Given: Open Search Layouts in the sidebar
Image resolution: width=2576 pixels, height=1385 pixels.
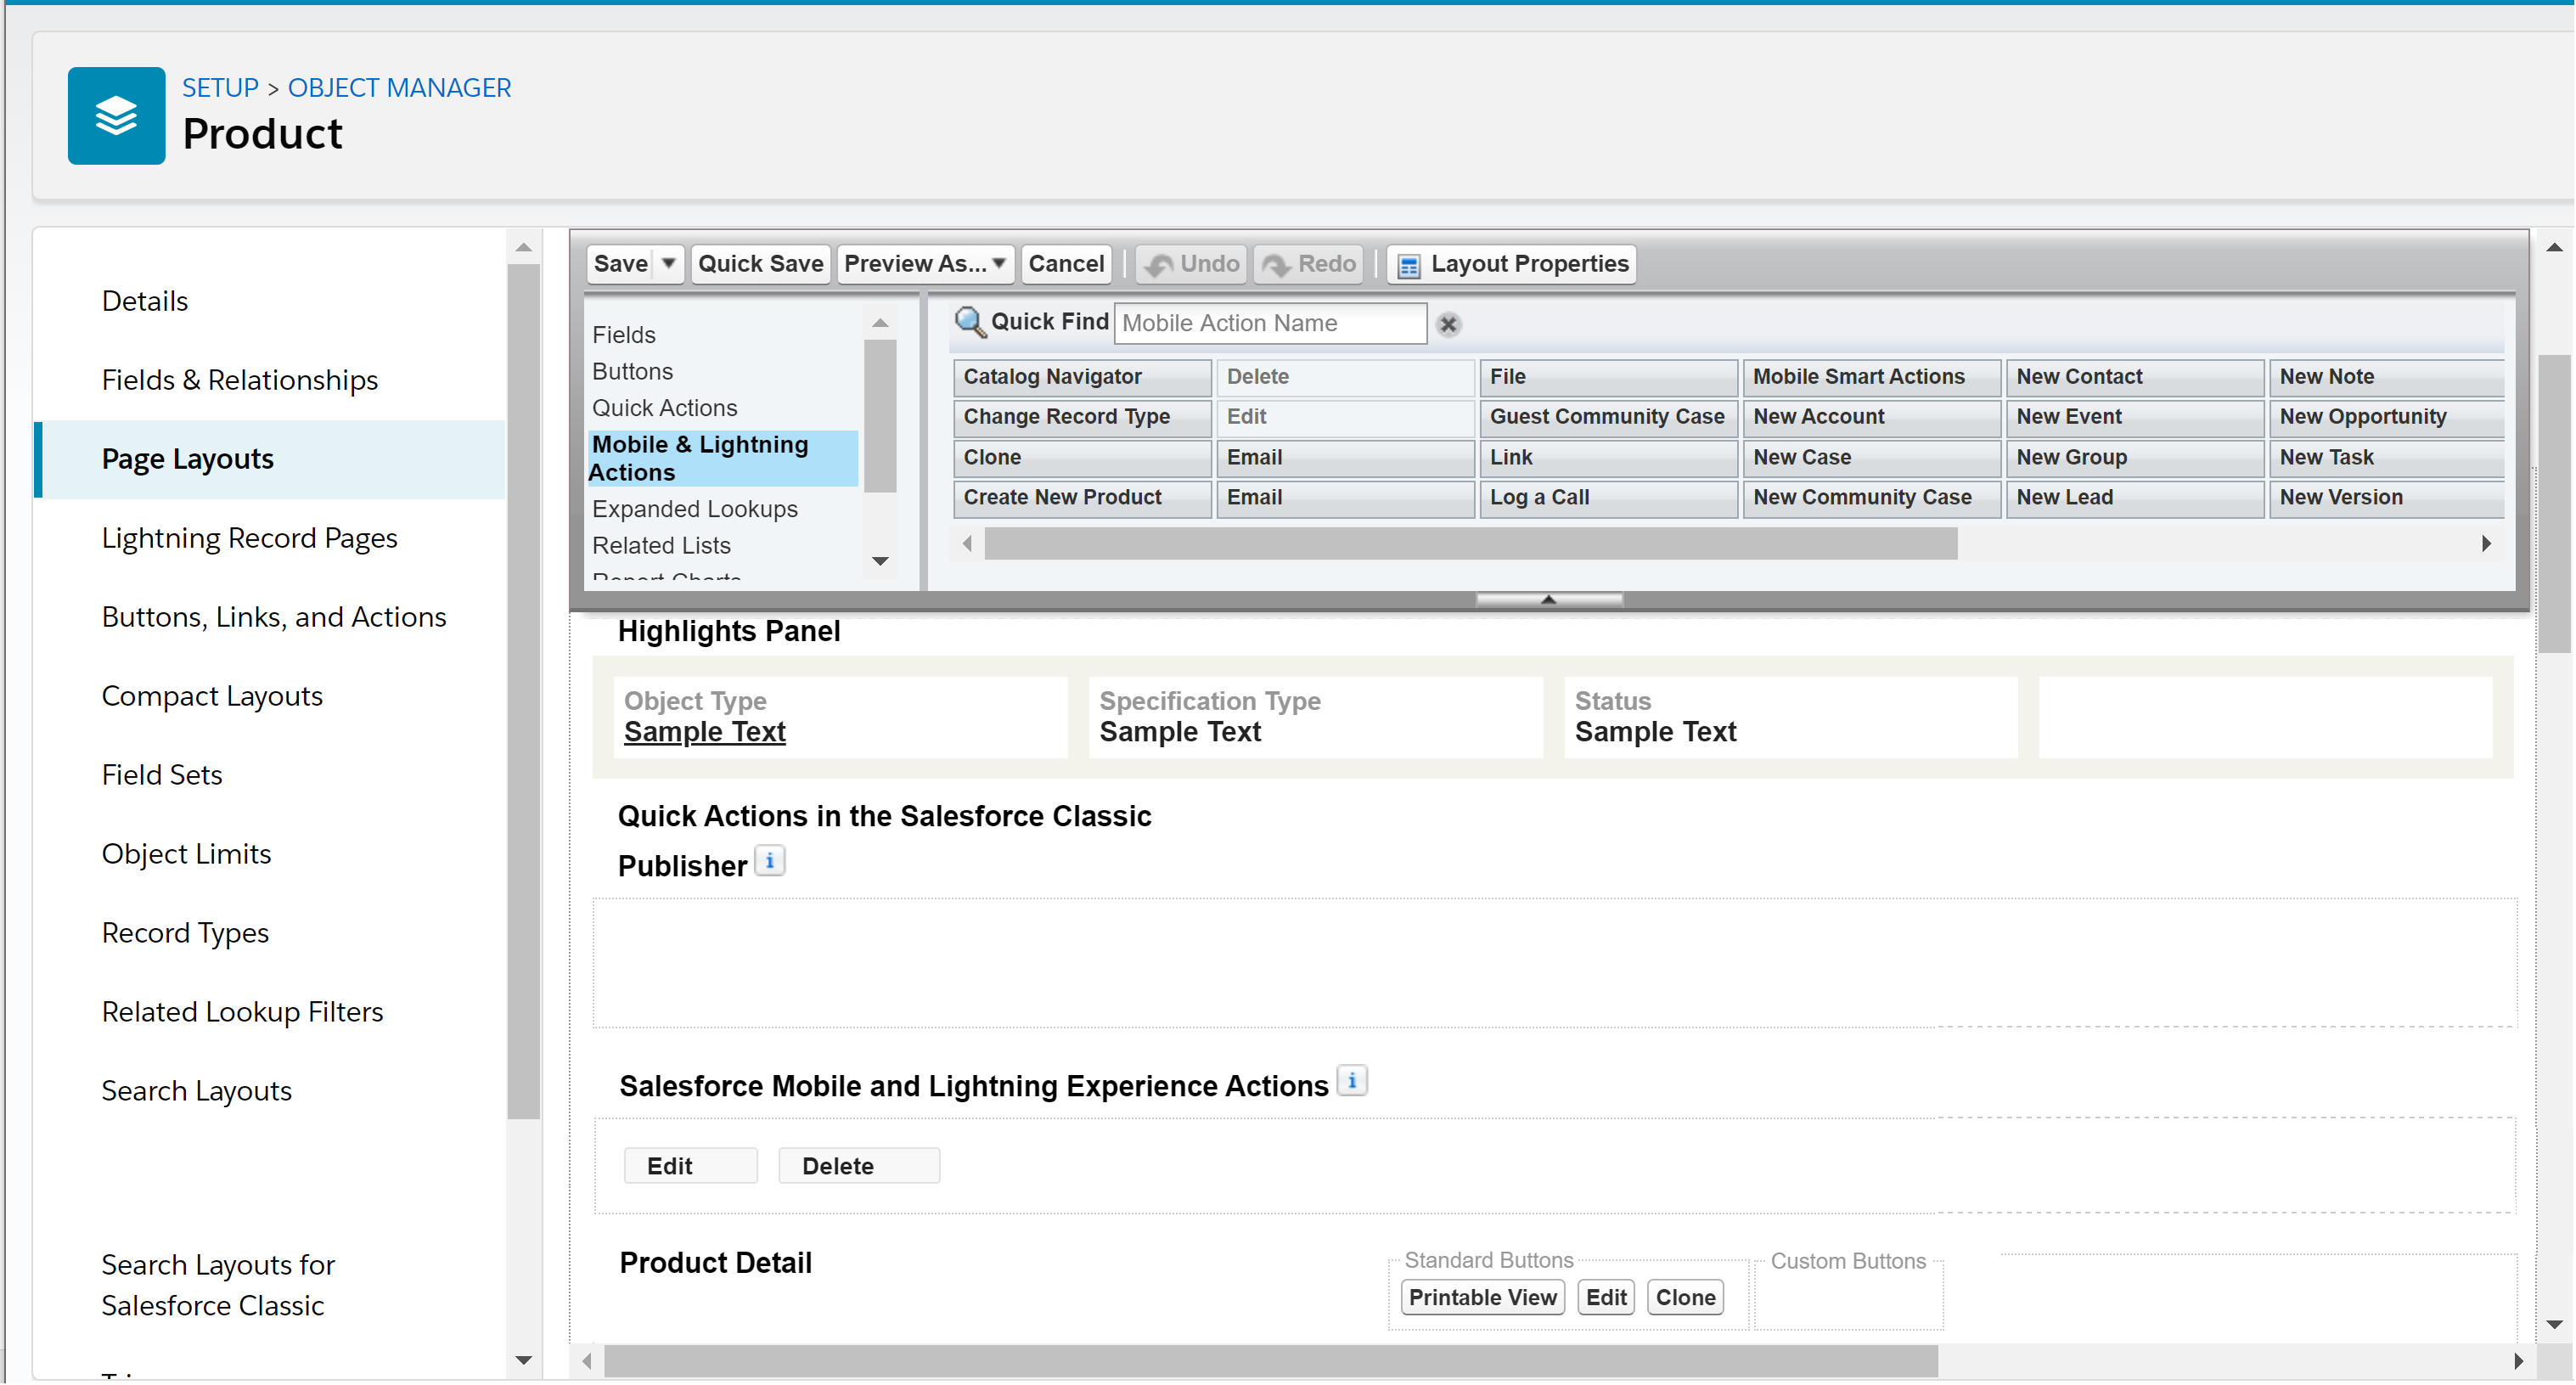Looking at the screenshot, I should click(x=196, y=1091).
